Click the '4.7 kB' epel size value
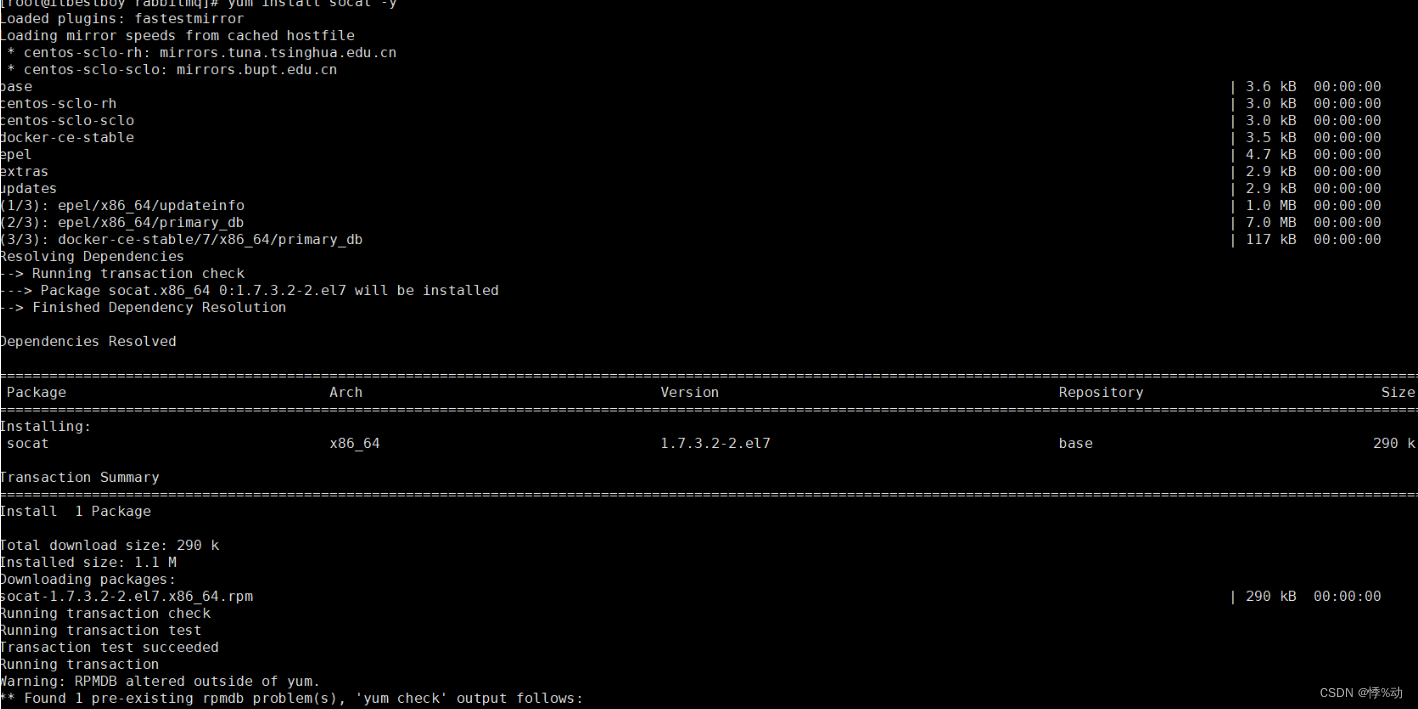This screenshot has height=709, width=1418. click(x=1271, y=154)
